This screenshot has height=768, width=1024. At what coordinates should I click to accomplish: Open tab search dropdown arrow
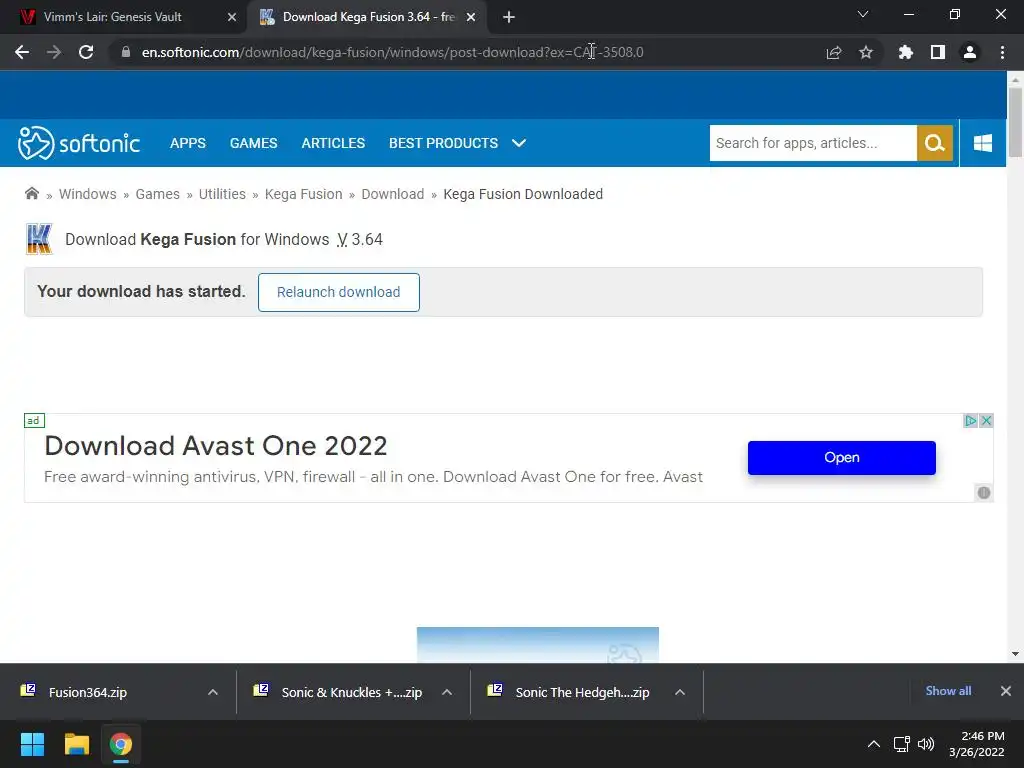pyautogui.click(x=863, y=14)
